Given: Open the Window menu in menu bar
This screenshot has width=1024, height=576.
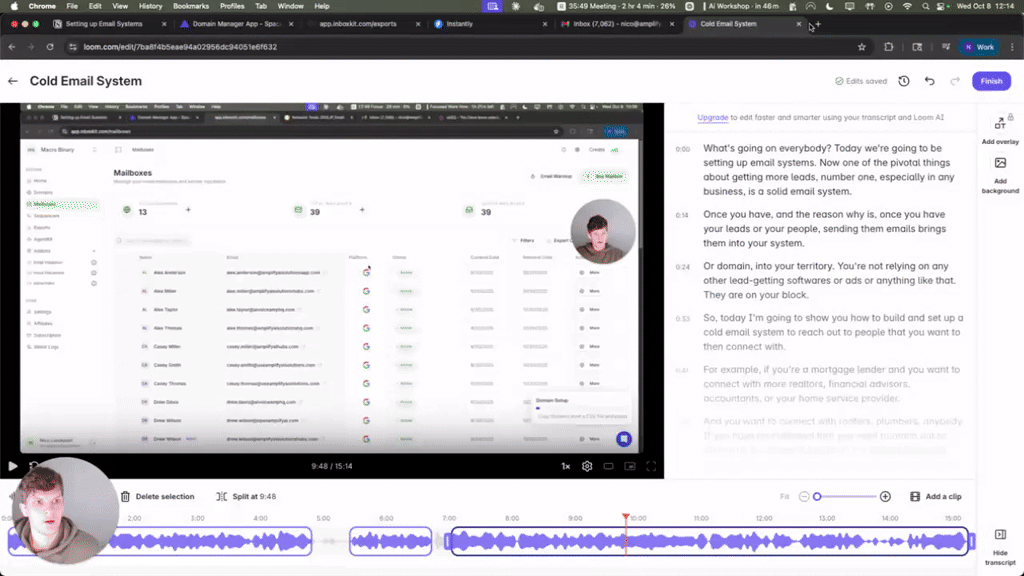Looking at the screenshot, I should pos(291,6).
